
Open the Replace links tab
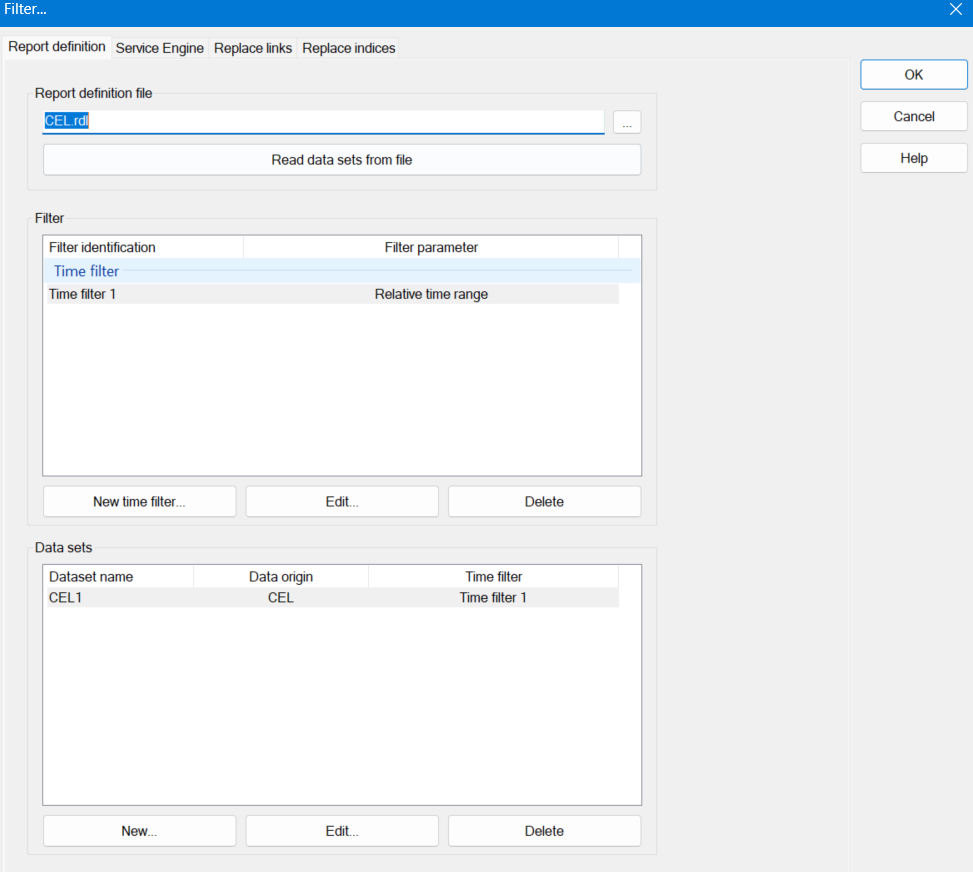(x=253, y=48)
